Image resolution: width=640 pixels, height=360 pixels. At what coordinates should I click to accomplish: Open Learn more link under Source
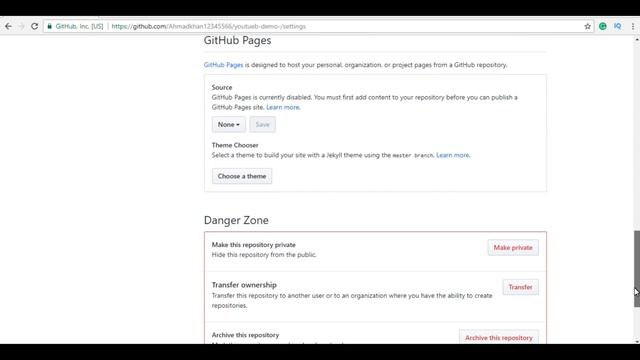[283, 107]
